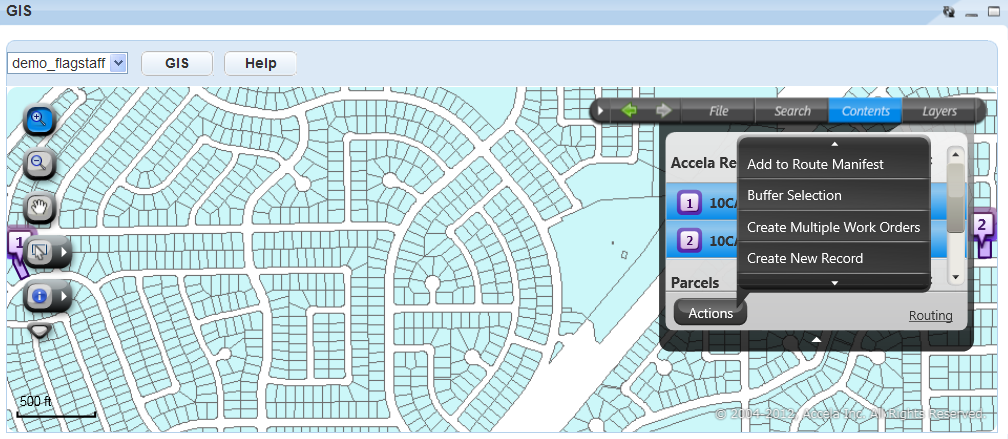Click map marker 2 on the right edge
Image resolution: width=1008 pixels, height=439 pixels.
(983, 226)
